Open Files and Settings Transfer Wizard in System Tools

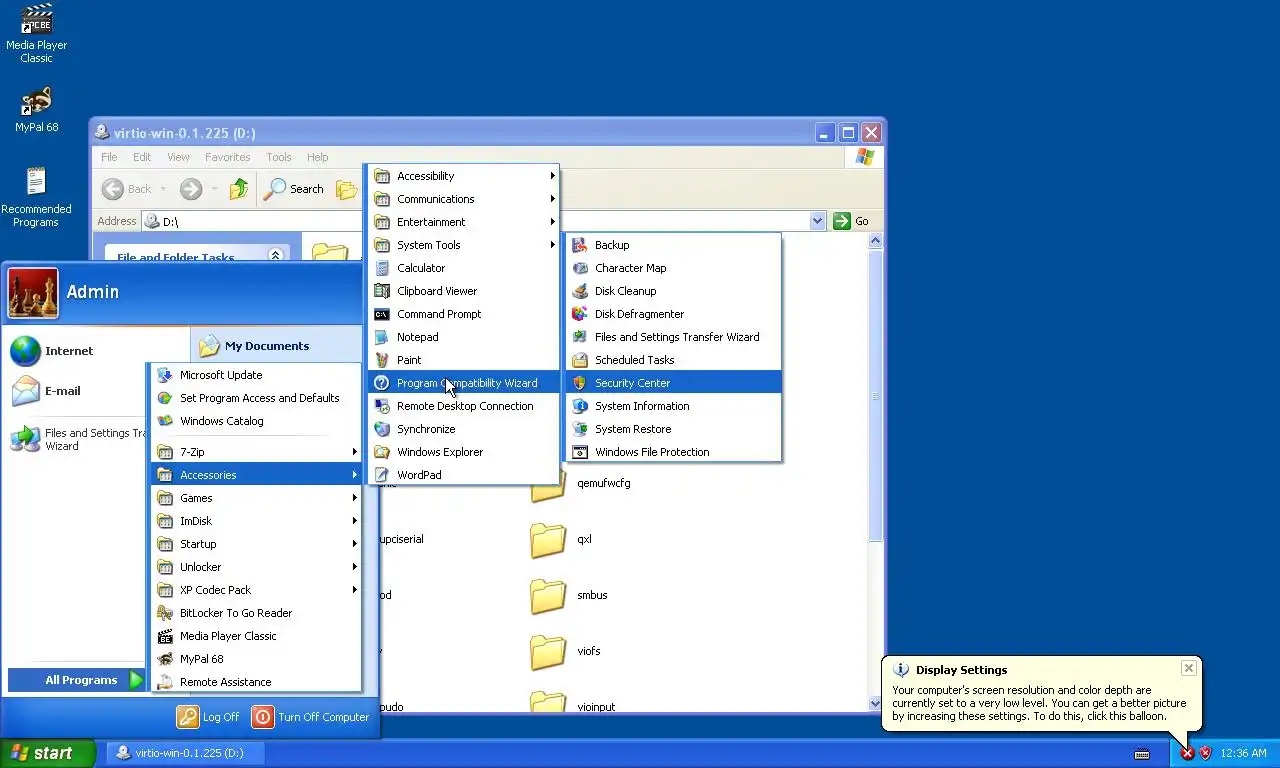pos(673,337)
